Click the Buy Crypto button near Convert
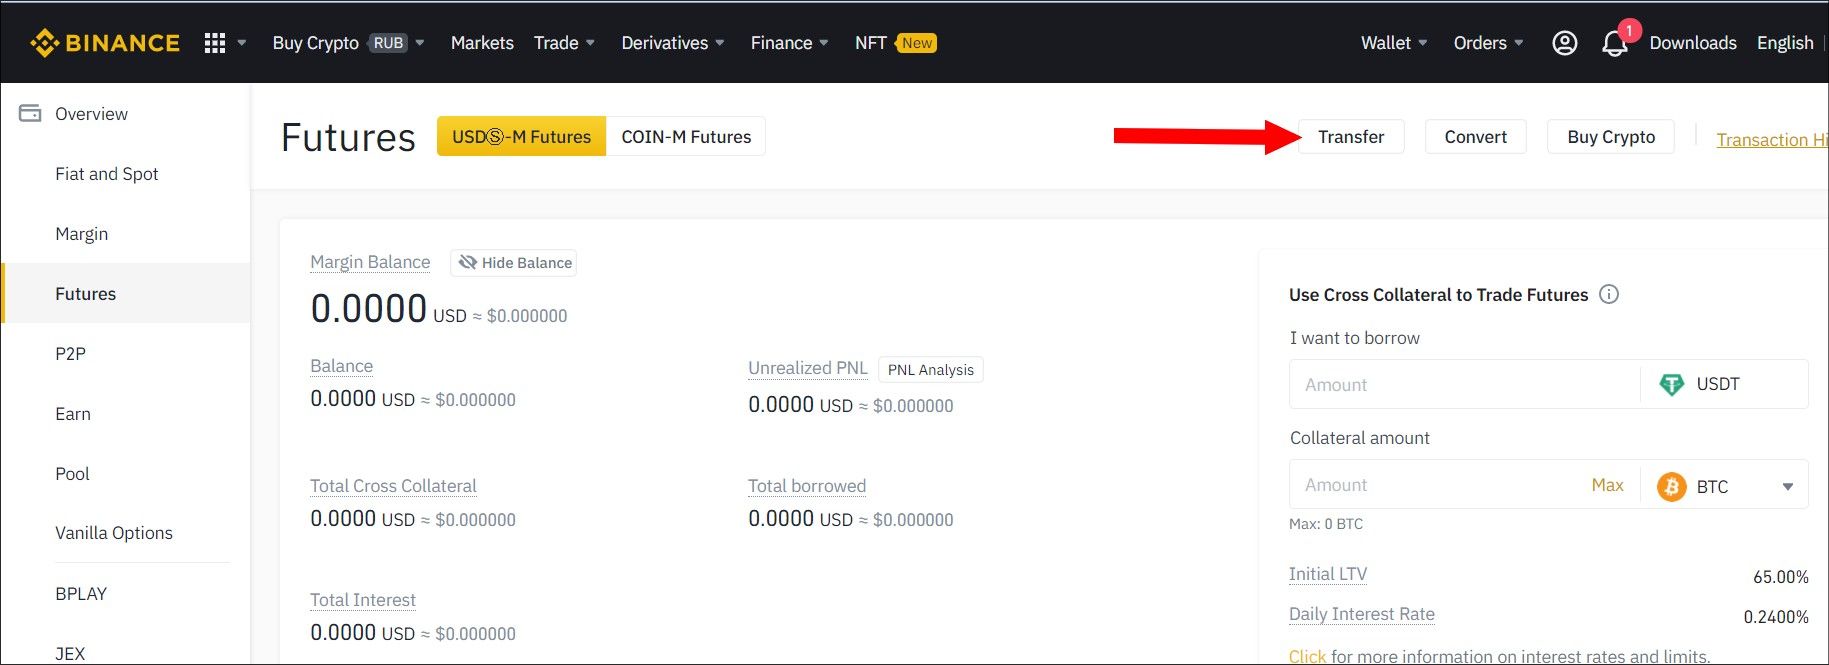This screenshot has width=1829, height=665. tap(1611, 137)
